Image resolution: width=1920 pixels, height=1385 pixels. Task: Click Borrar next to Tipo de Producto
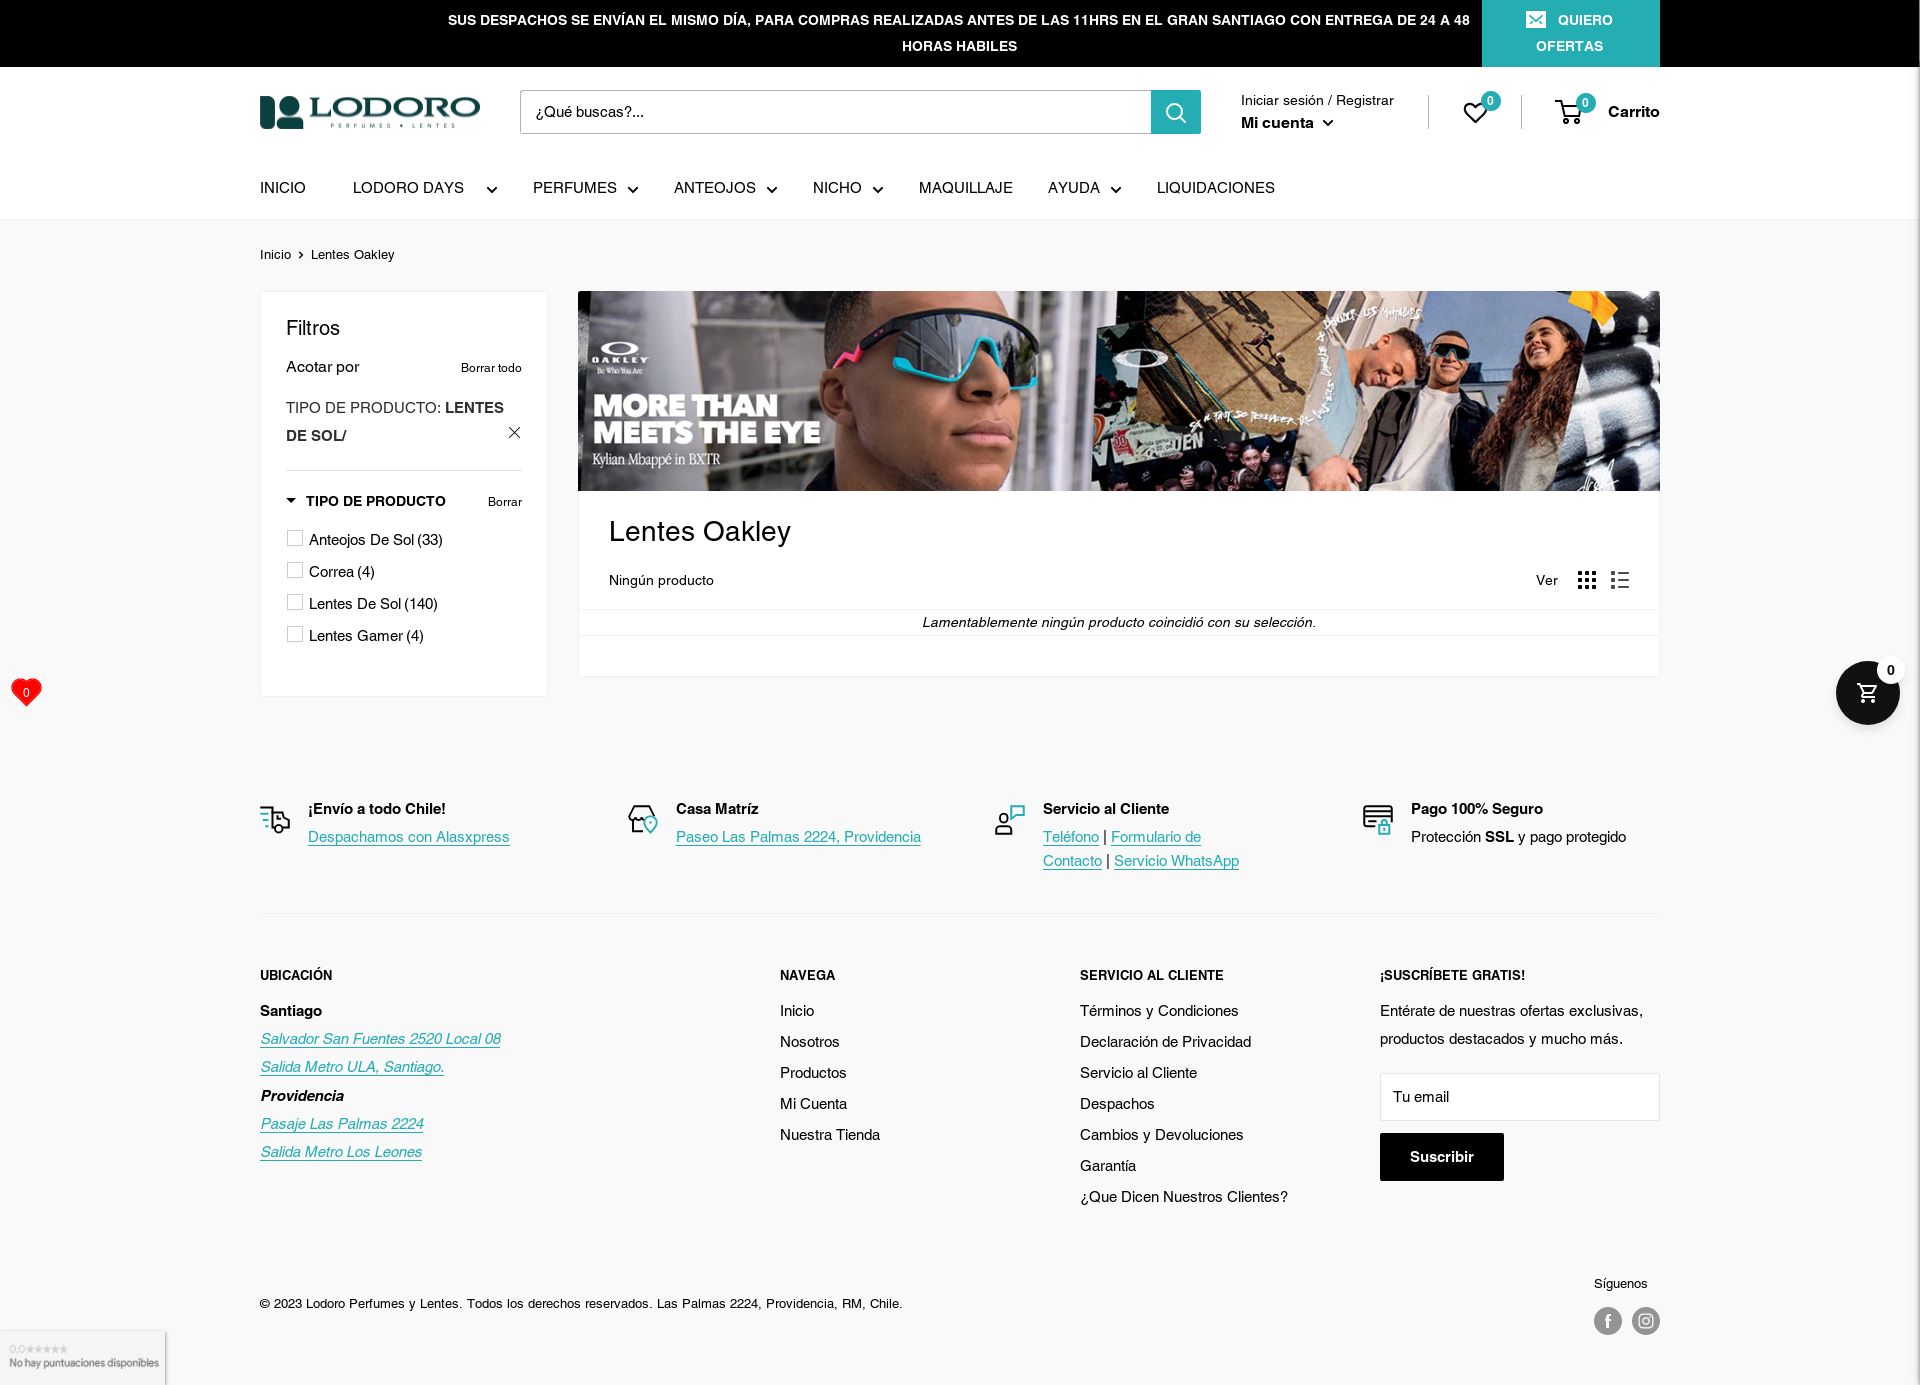point(505,502)
